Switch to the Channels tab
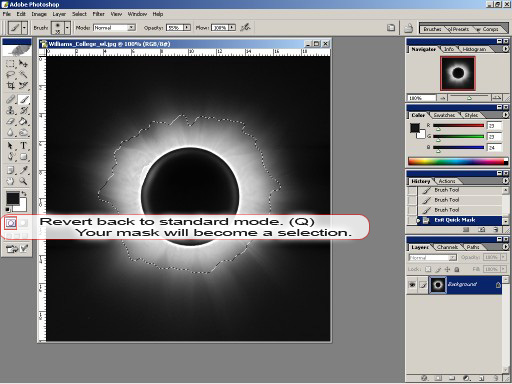 click(447, 247)
